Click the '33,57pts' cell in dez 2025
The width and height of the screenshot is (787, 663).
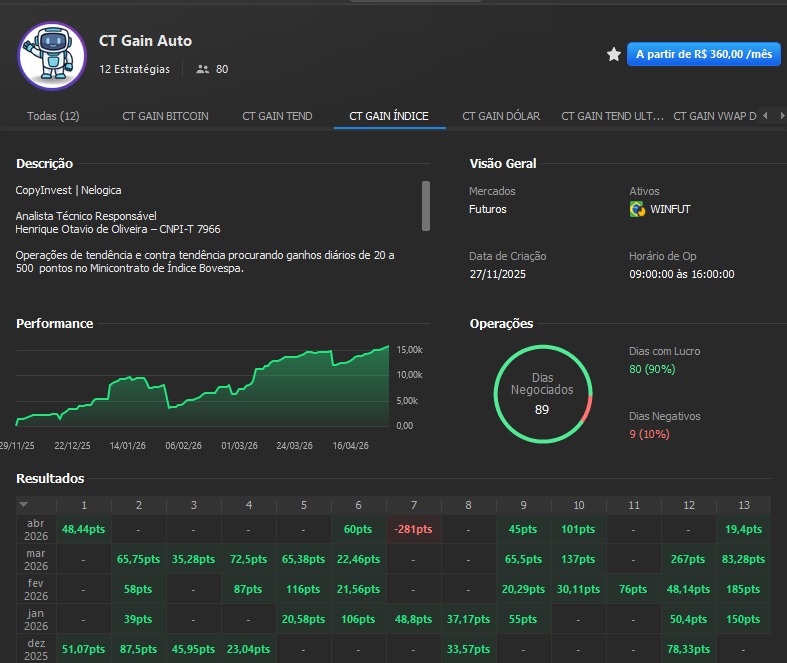(468, 649)
